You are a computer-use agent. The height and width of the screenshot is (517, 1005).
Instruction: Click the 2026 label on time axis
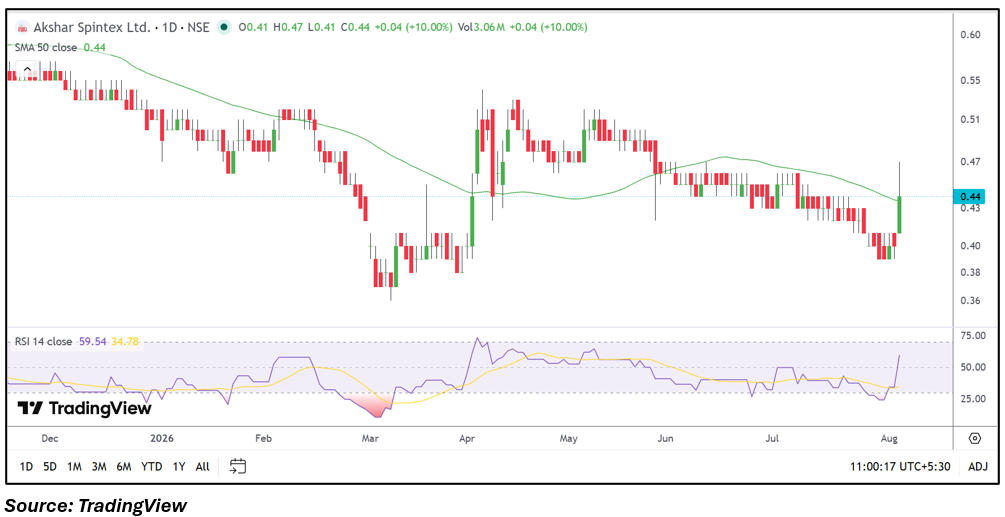pyautogui.click(x=162, y=439)
